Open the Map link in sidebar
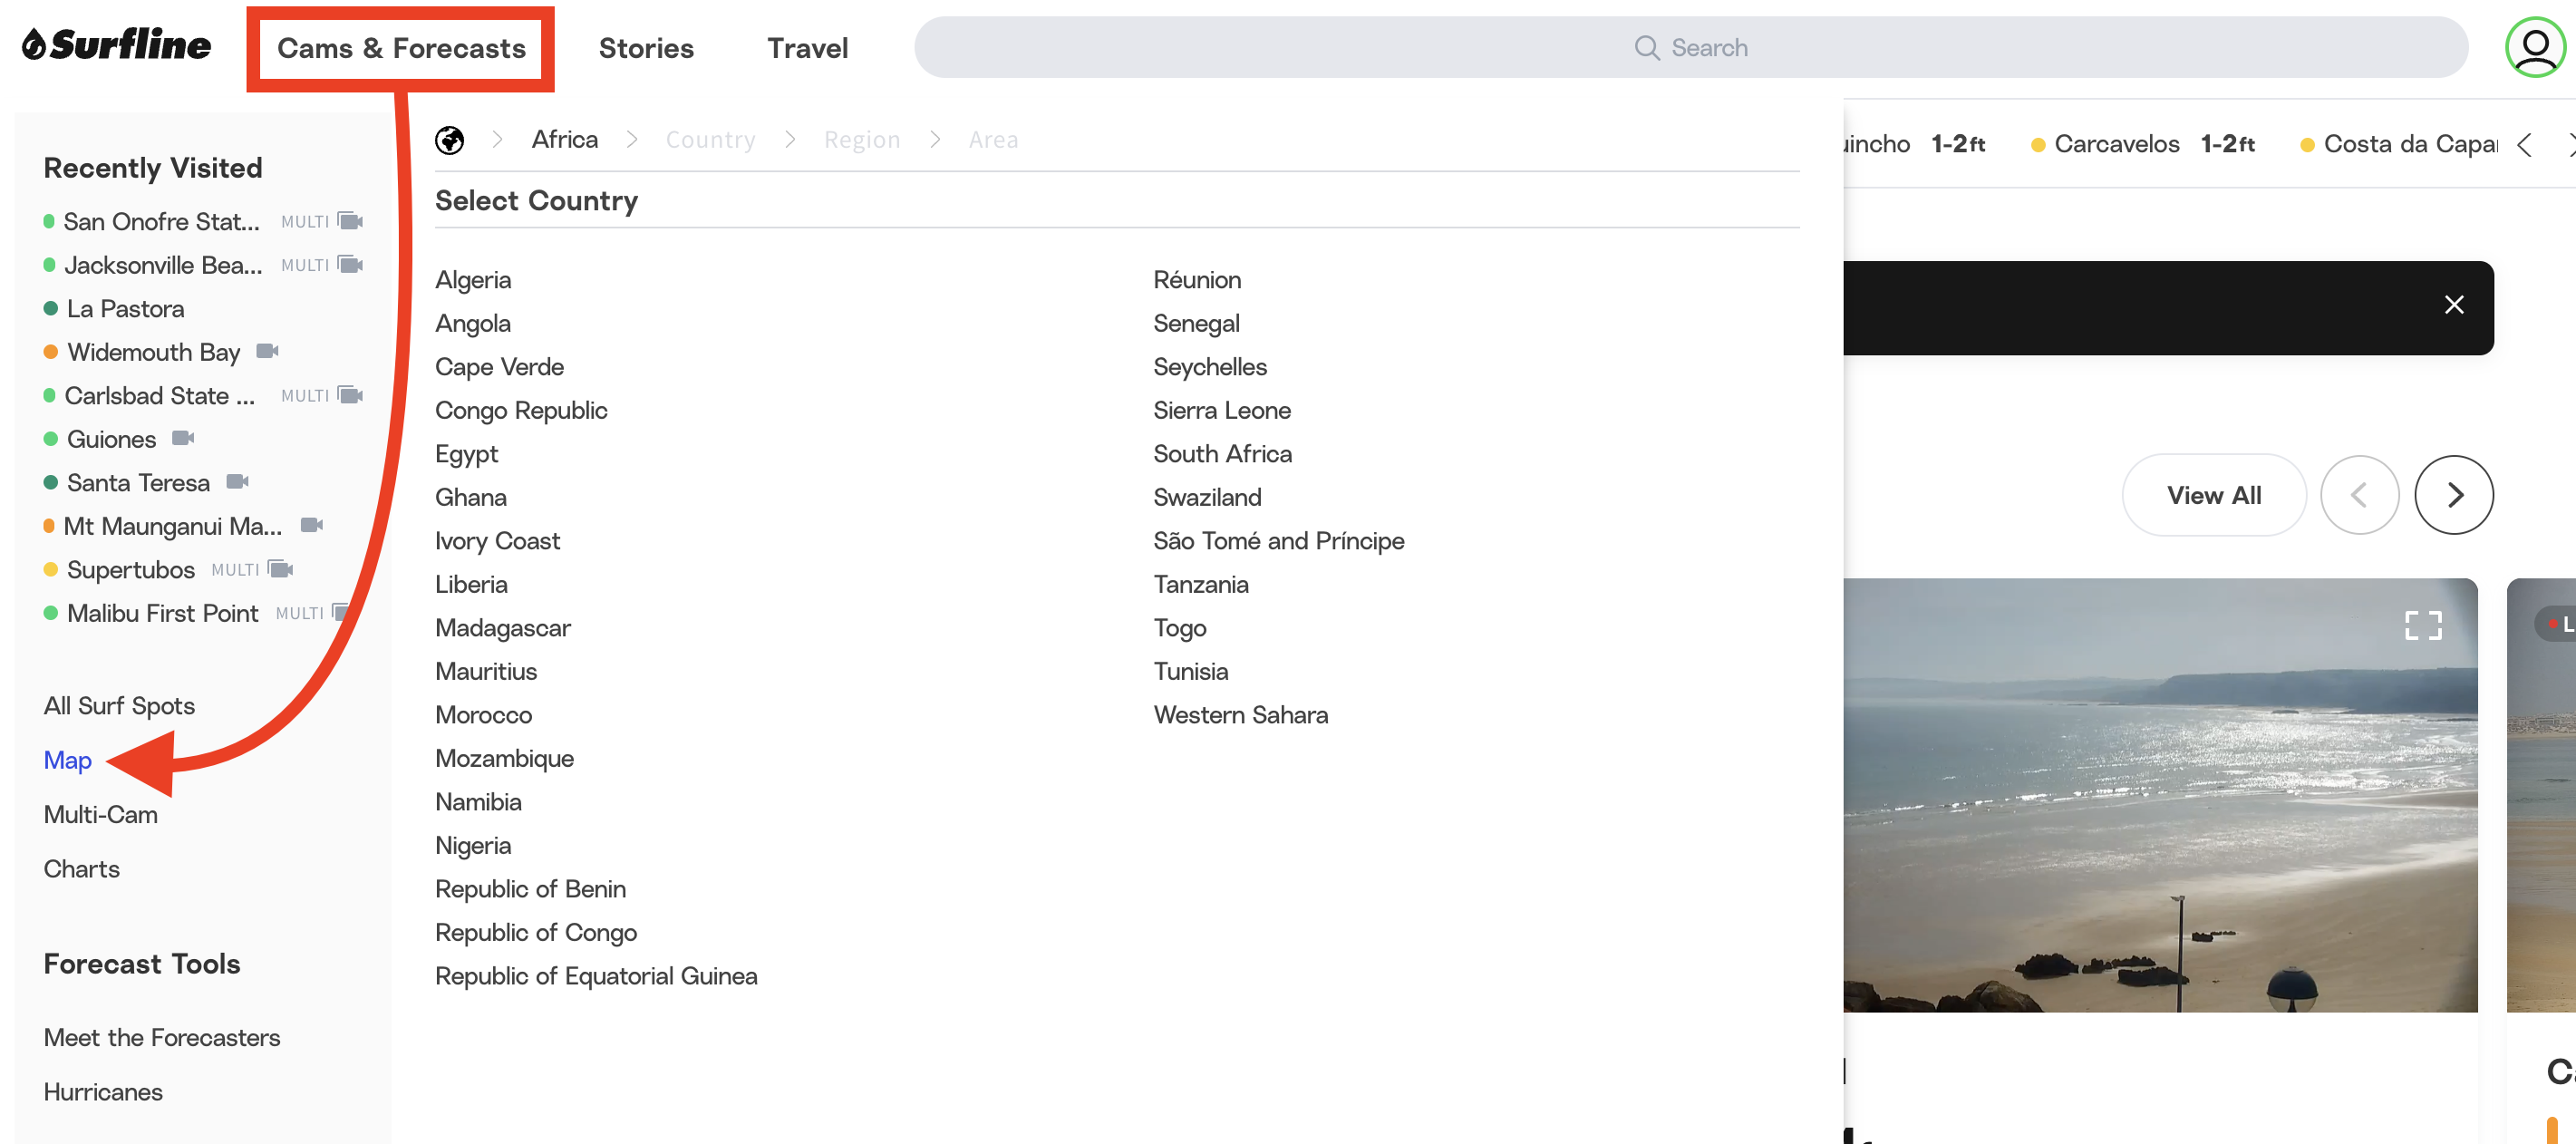This screenshot has width=2576, height=1144. (67, 760)
